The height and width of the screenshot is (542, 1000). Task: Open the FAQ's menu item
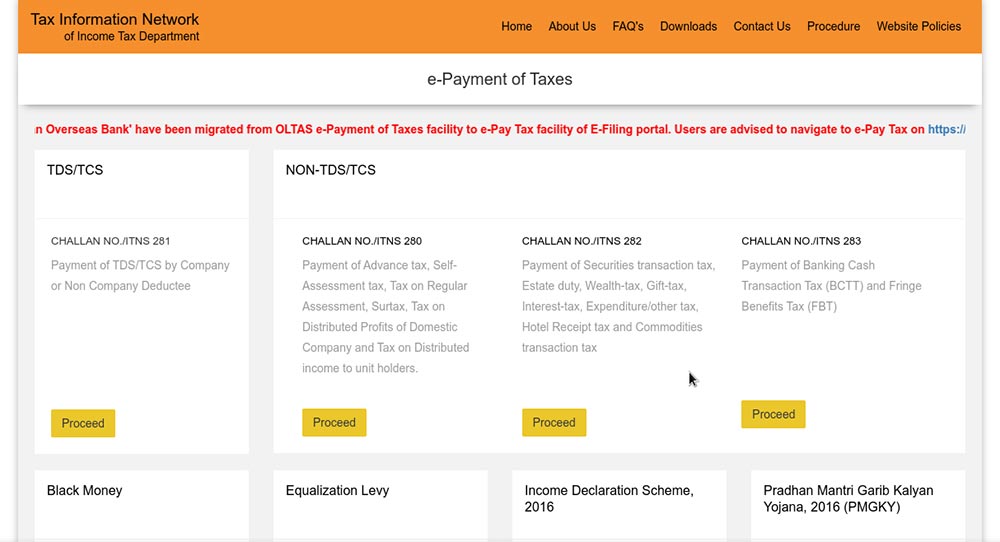628,26
